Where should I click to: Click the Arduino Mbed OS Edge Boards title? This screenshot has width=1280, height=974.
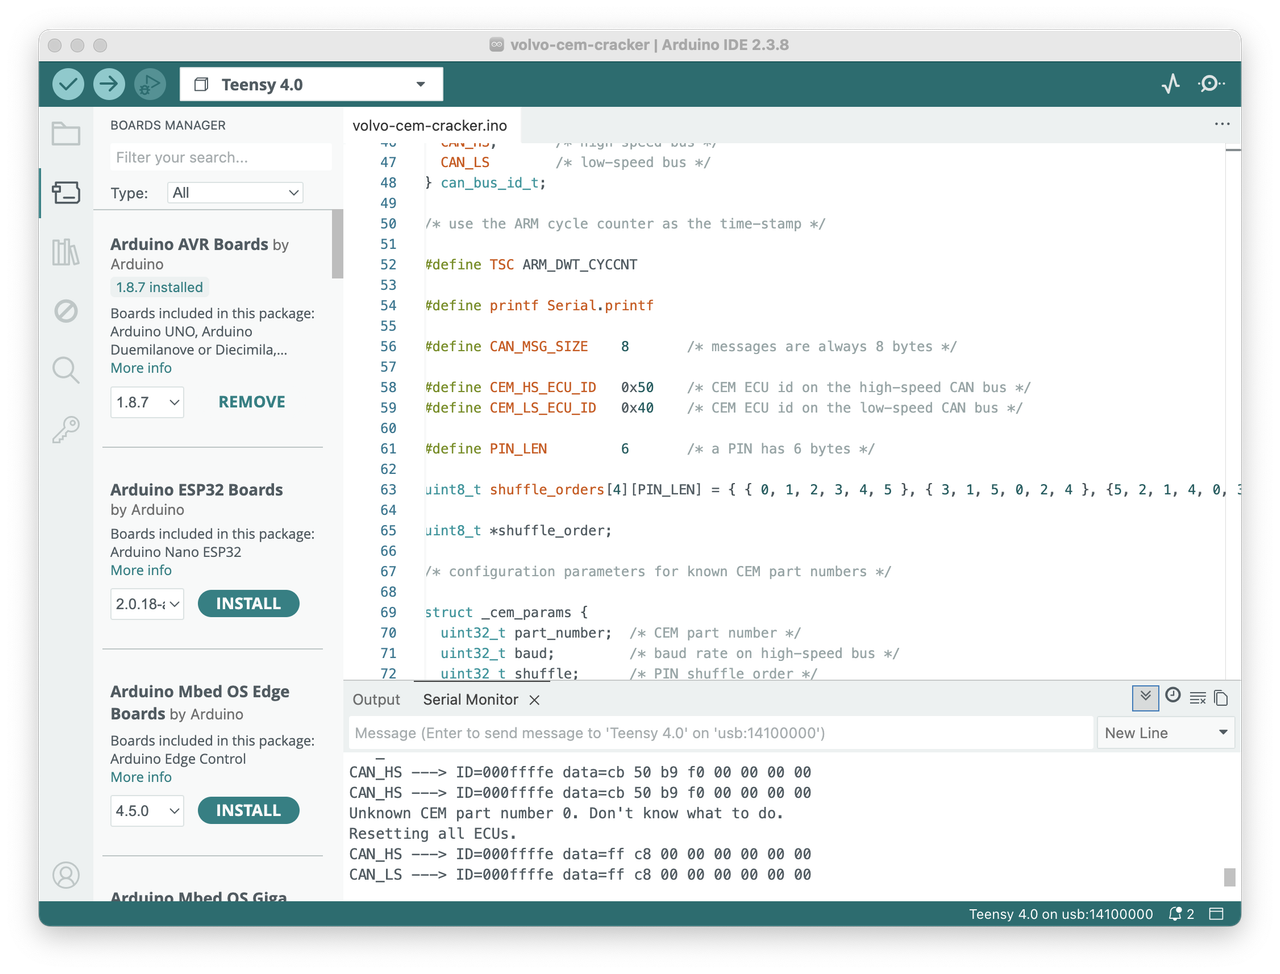(x=200, y=702)
